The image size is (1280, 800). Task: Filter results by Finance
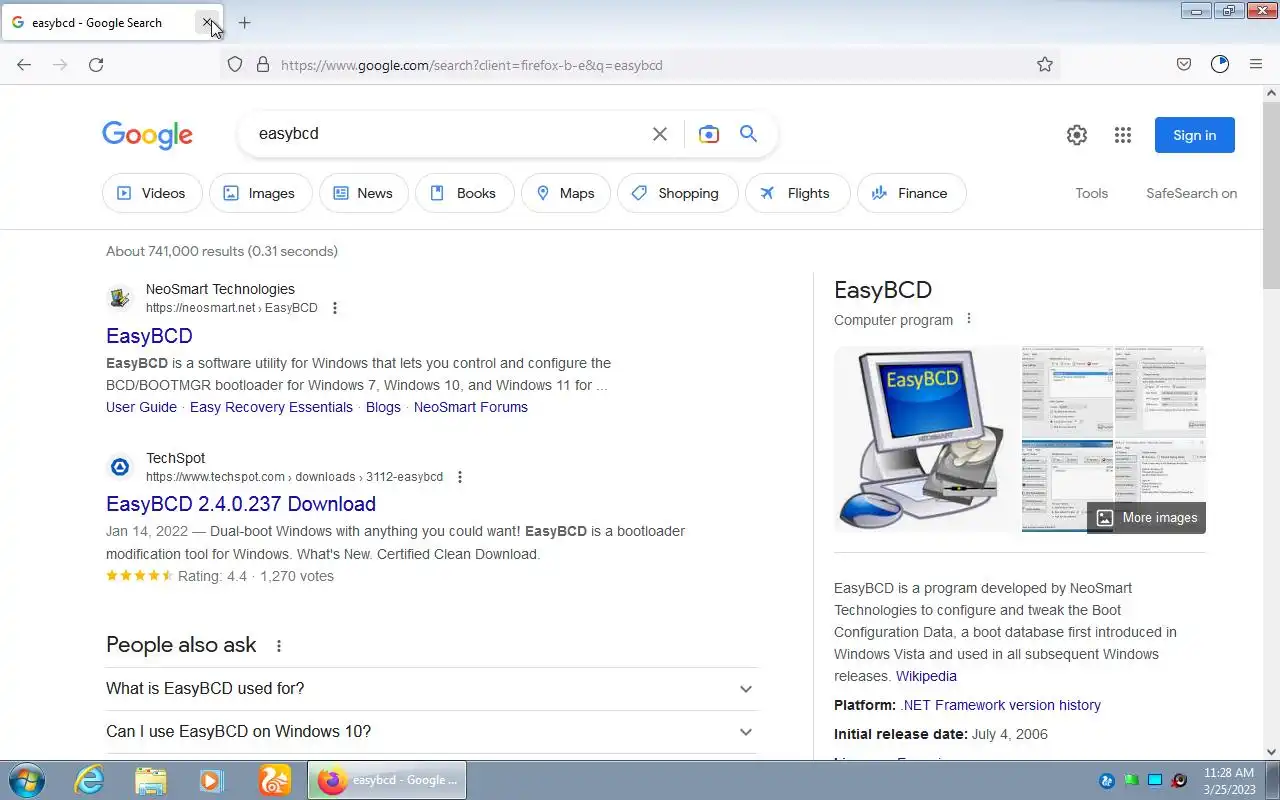[912, 193]
